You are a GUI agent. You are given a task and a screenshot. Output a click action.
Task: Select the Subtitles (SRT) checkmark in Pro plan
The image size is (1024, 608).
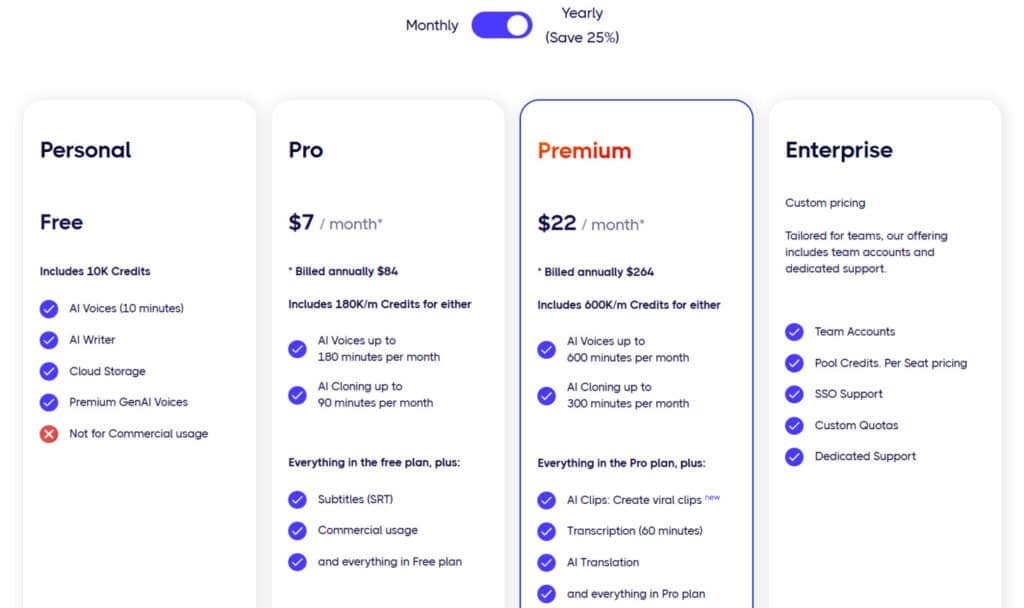(297, 499)
